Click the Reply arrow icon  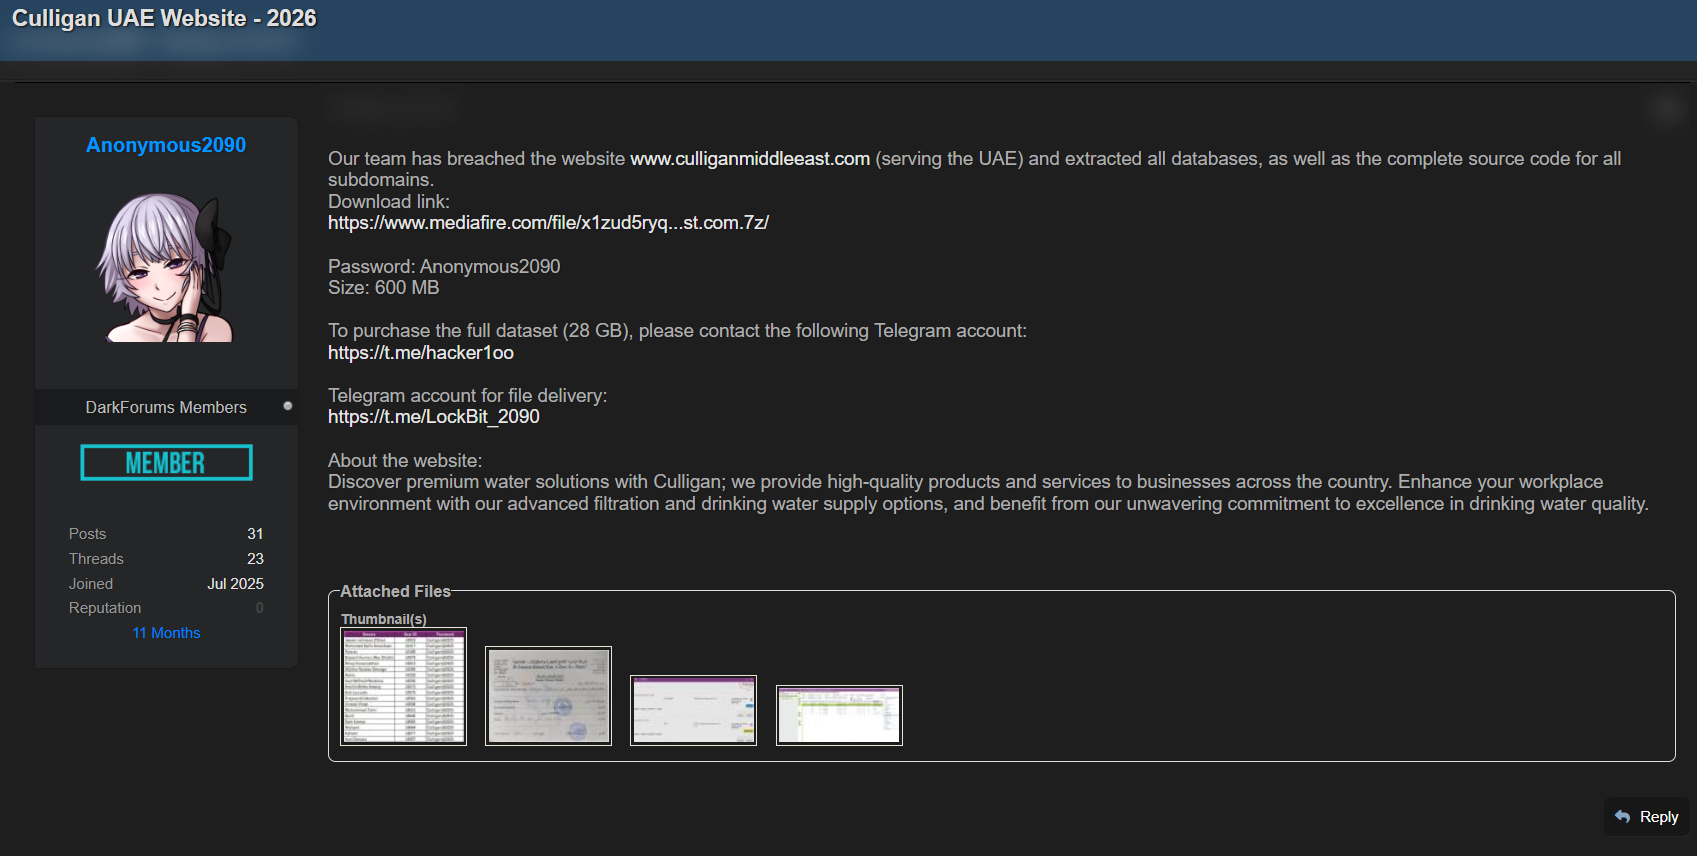(x=1622, y=817)
